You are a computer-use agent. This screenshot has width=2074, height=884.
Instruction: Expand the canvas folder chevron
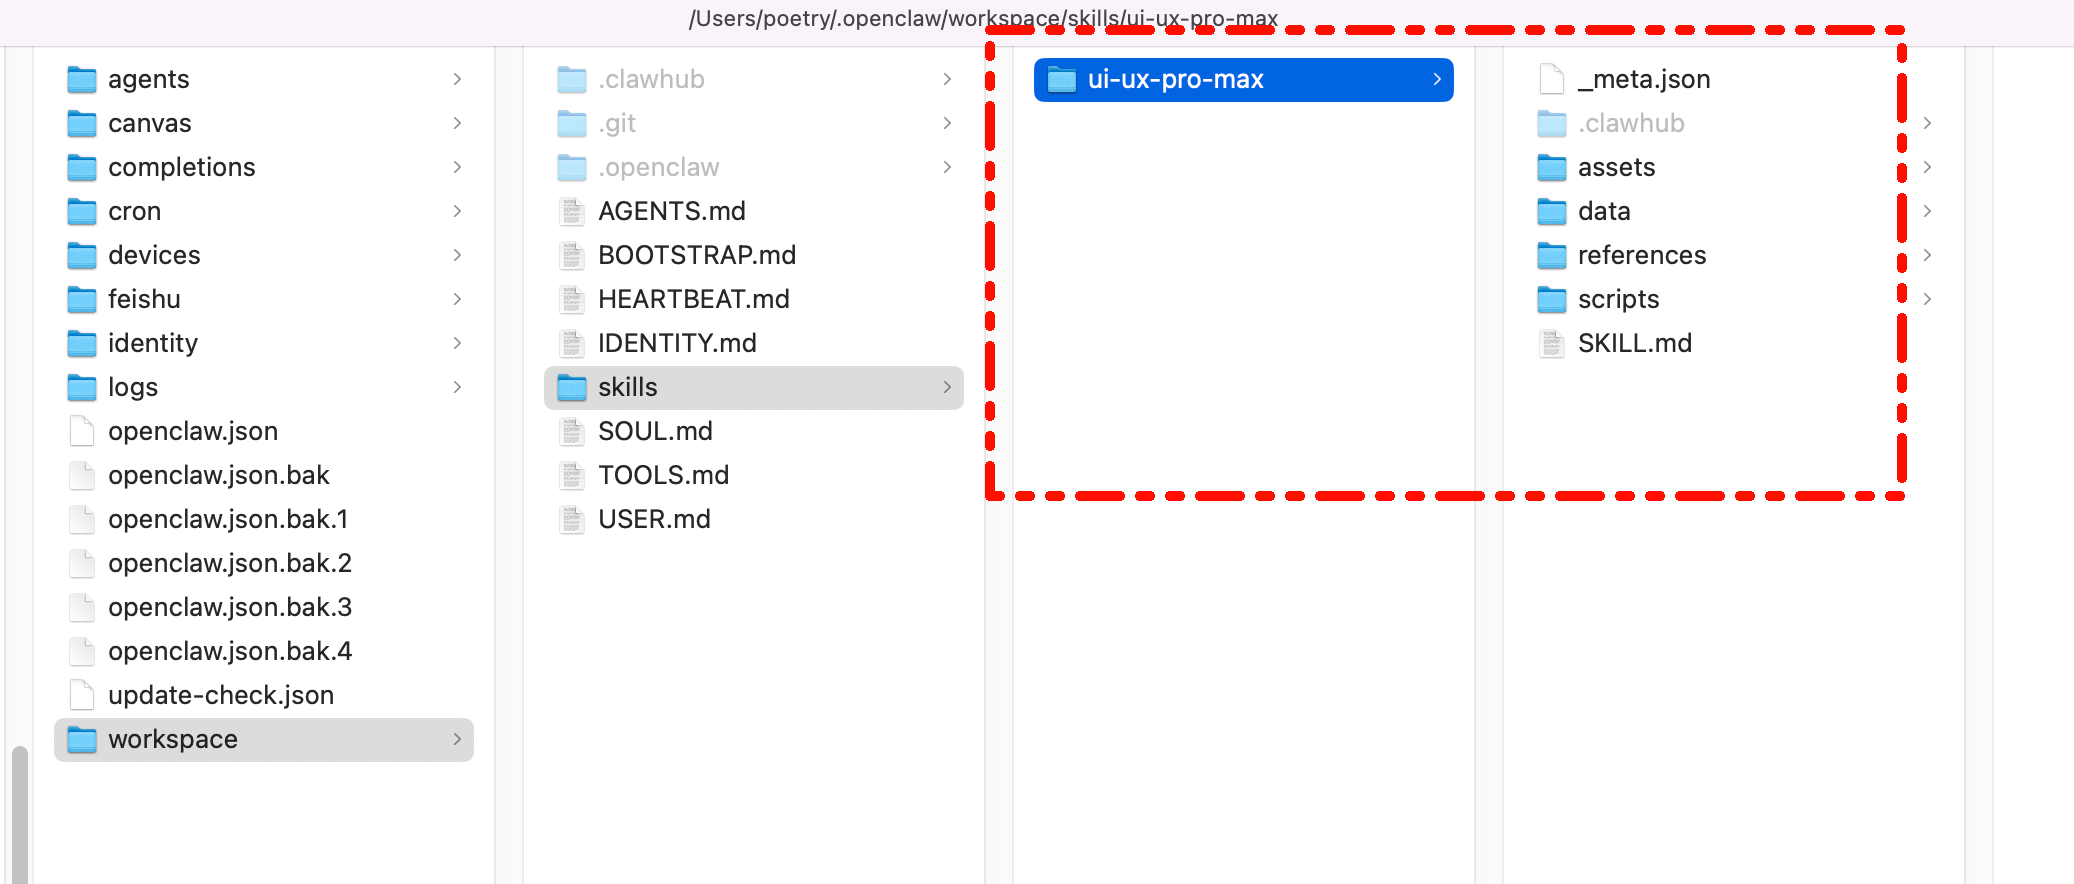(x=457, y=123)
